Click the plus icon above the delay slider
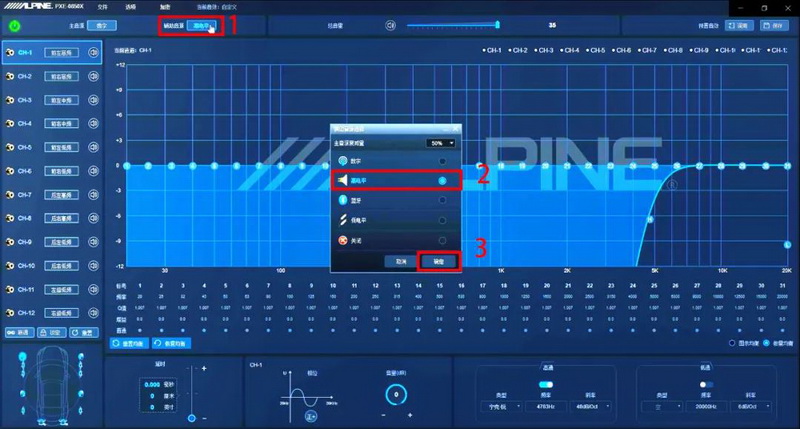 [x=204, y=368]
